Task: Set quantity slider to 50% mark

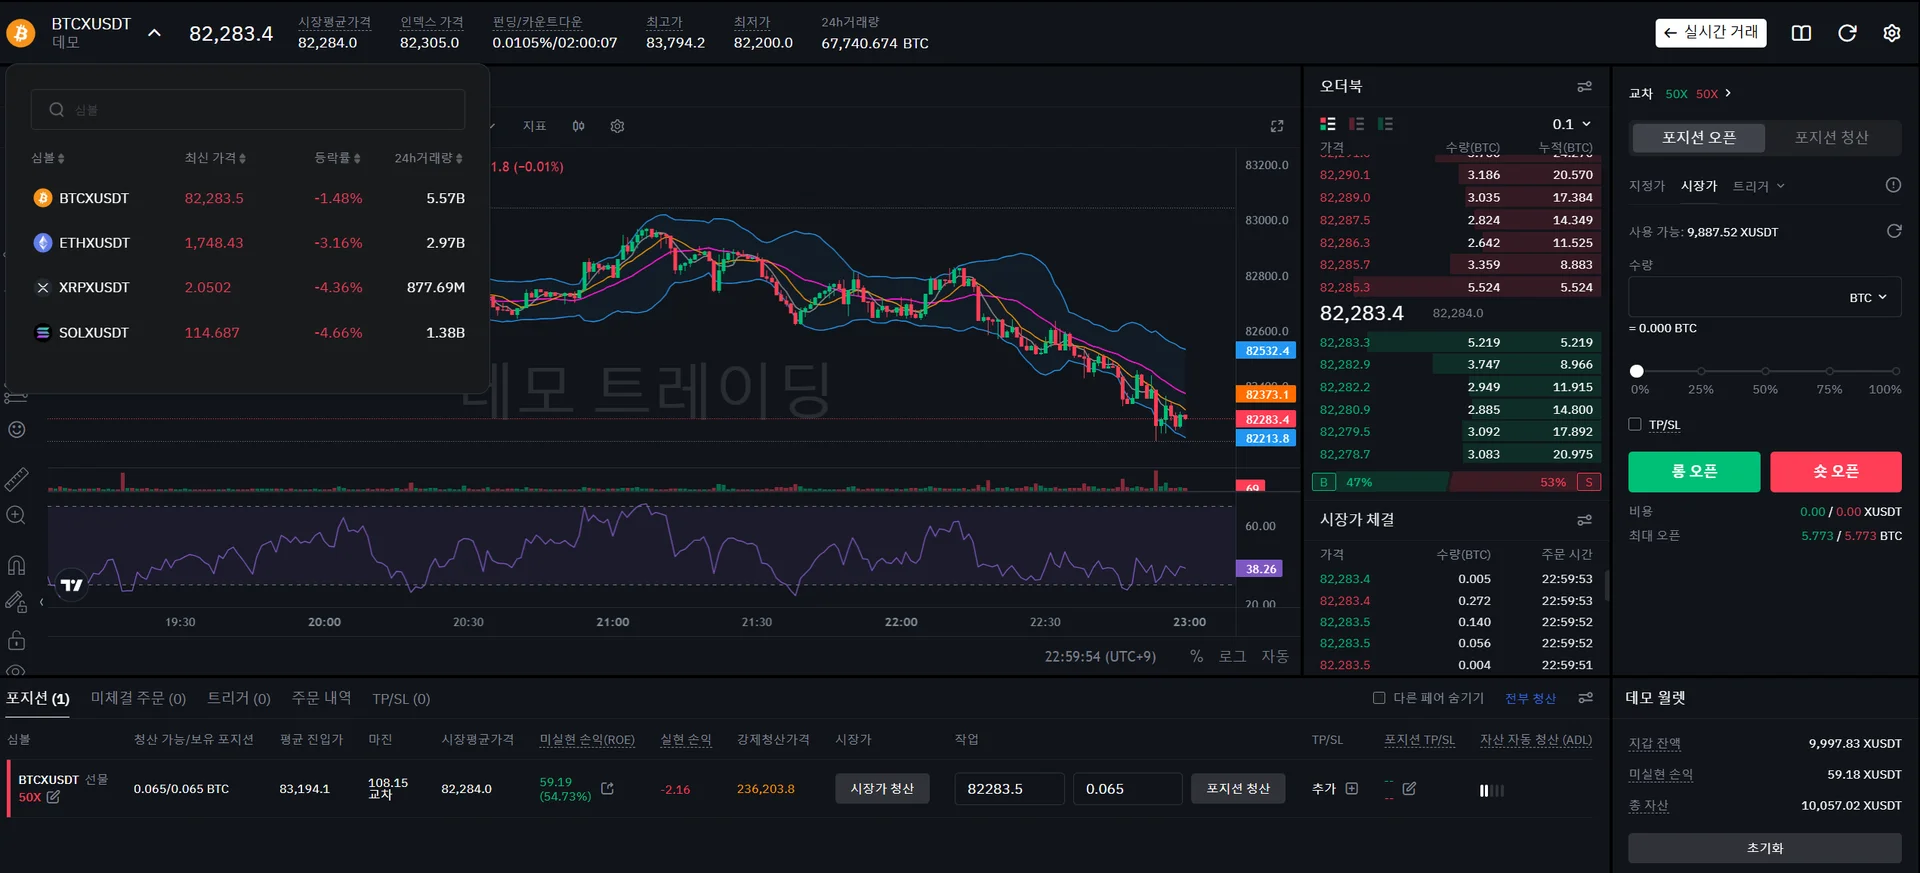Action: tap(1765, 371)
